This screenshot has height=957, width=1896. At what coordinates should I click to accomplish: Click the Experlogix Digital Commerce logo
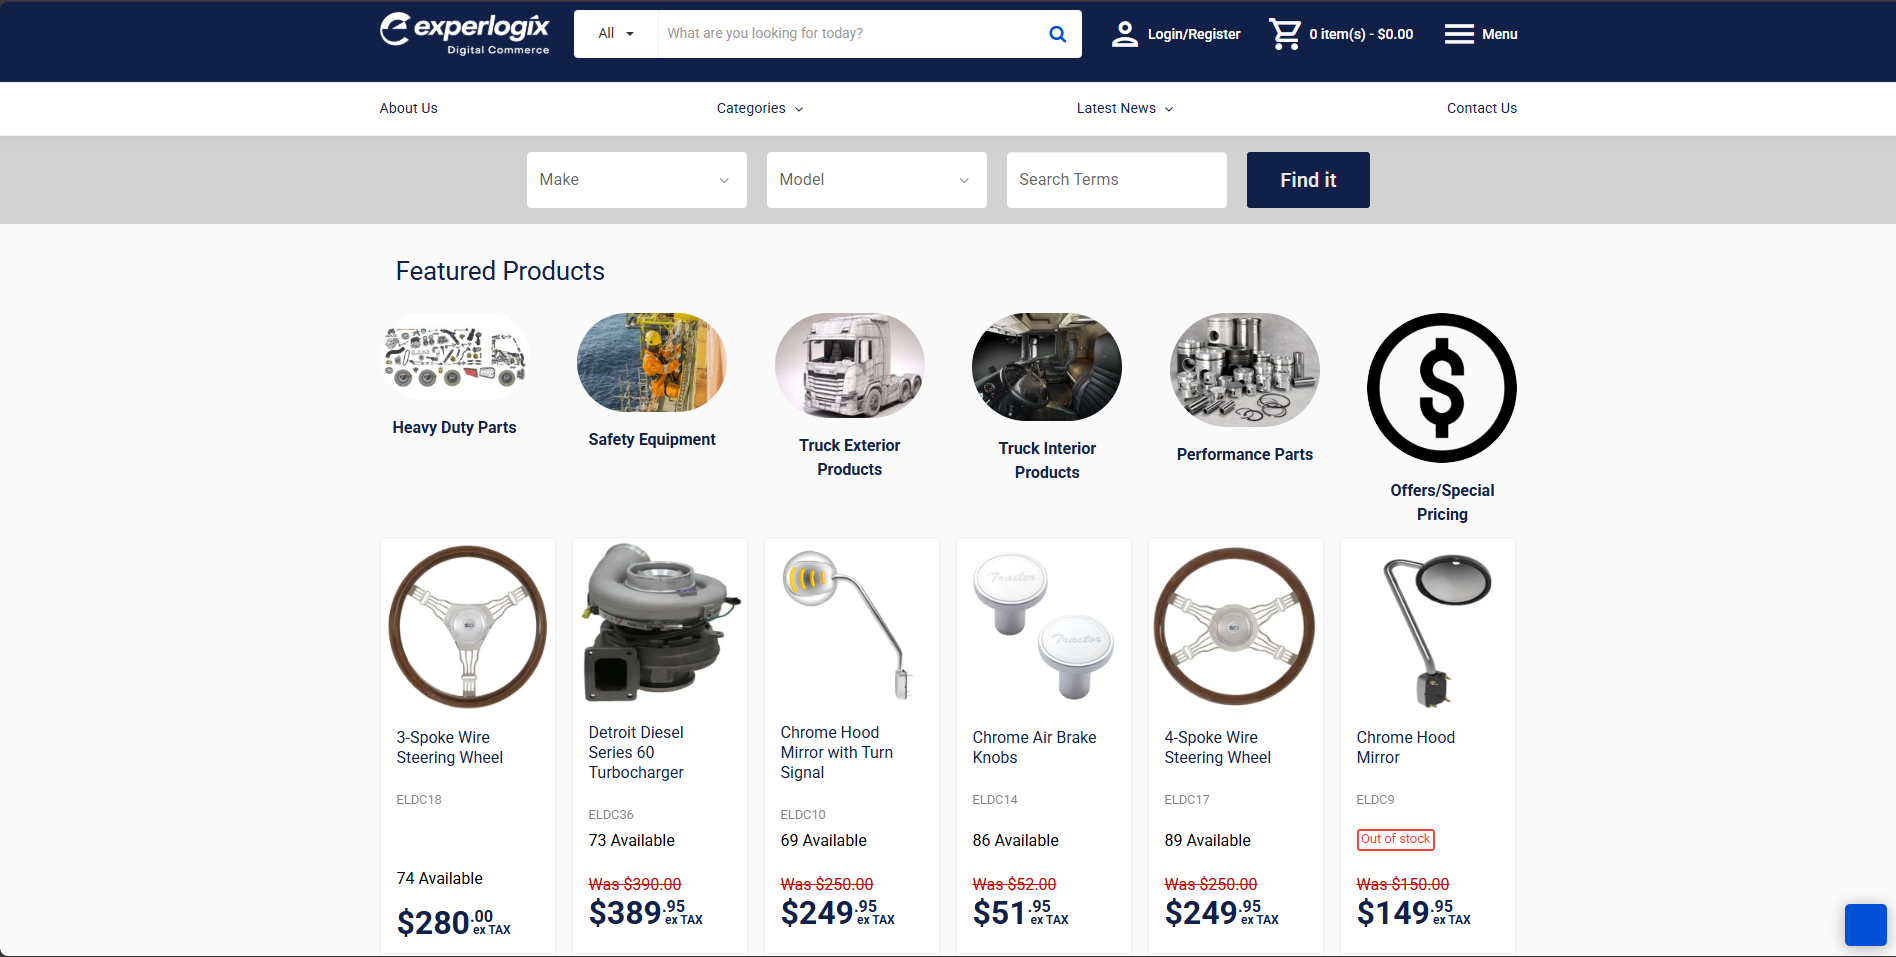pos(465,34)
